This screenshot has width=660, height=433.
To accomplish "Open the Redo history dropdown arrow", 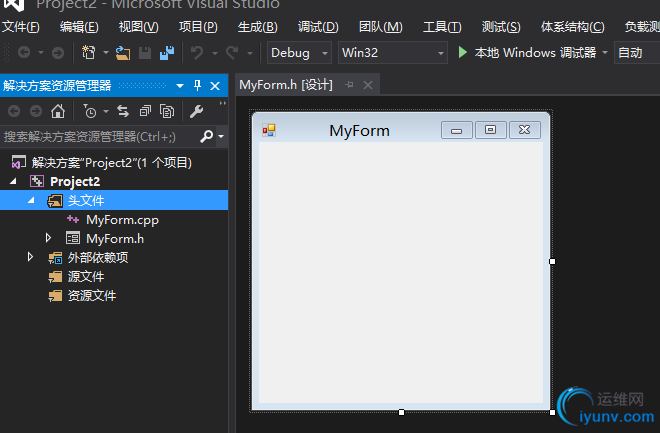I will (x=250, y=53).
